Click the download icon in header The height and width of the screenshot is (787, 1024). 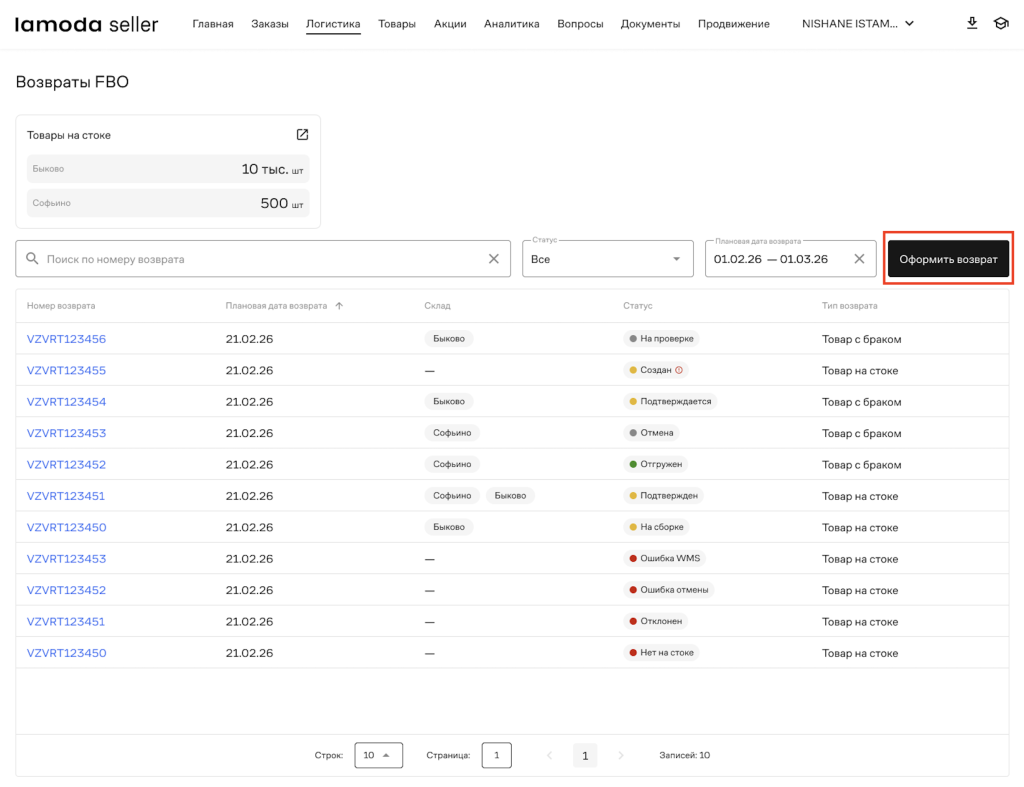(972, 24)
